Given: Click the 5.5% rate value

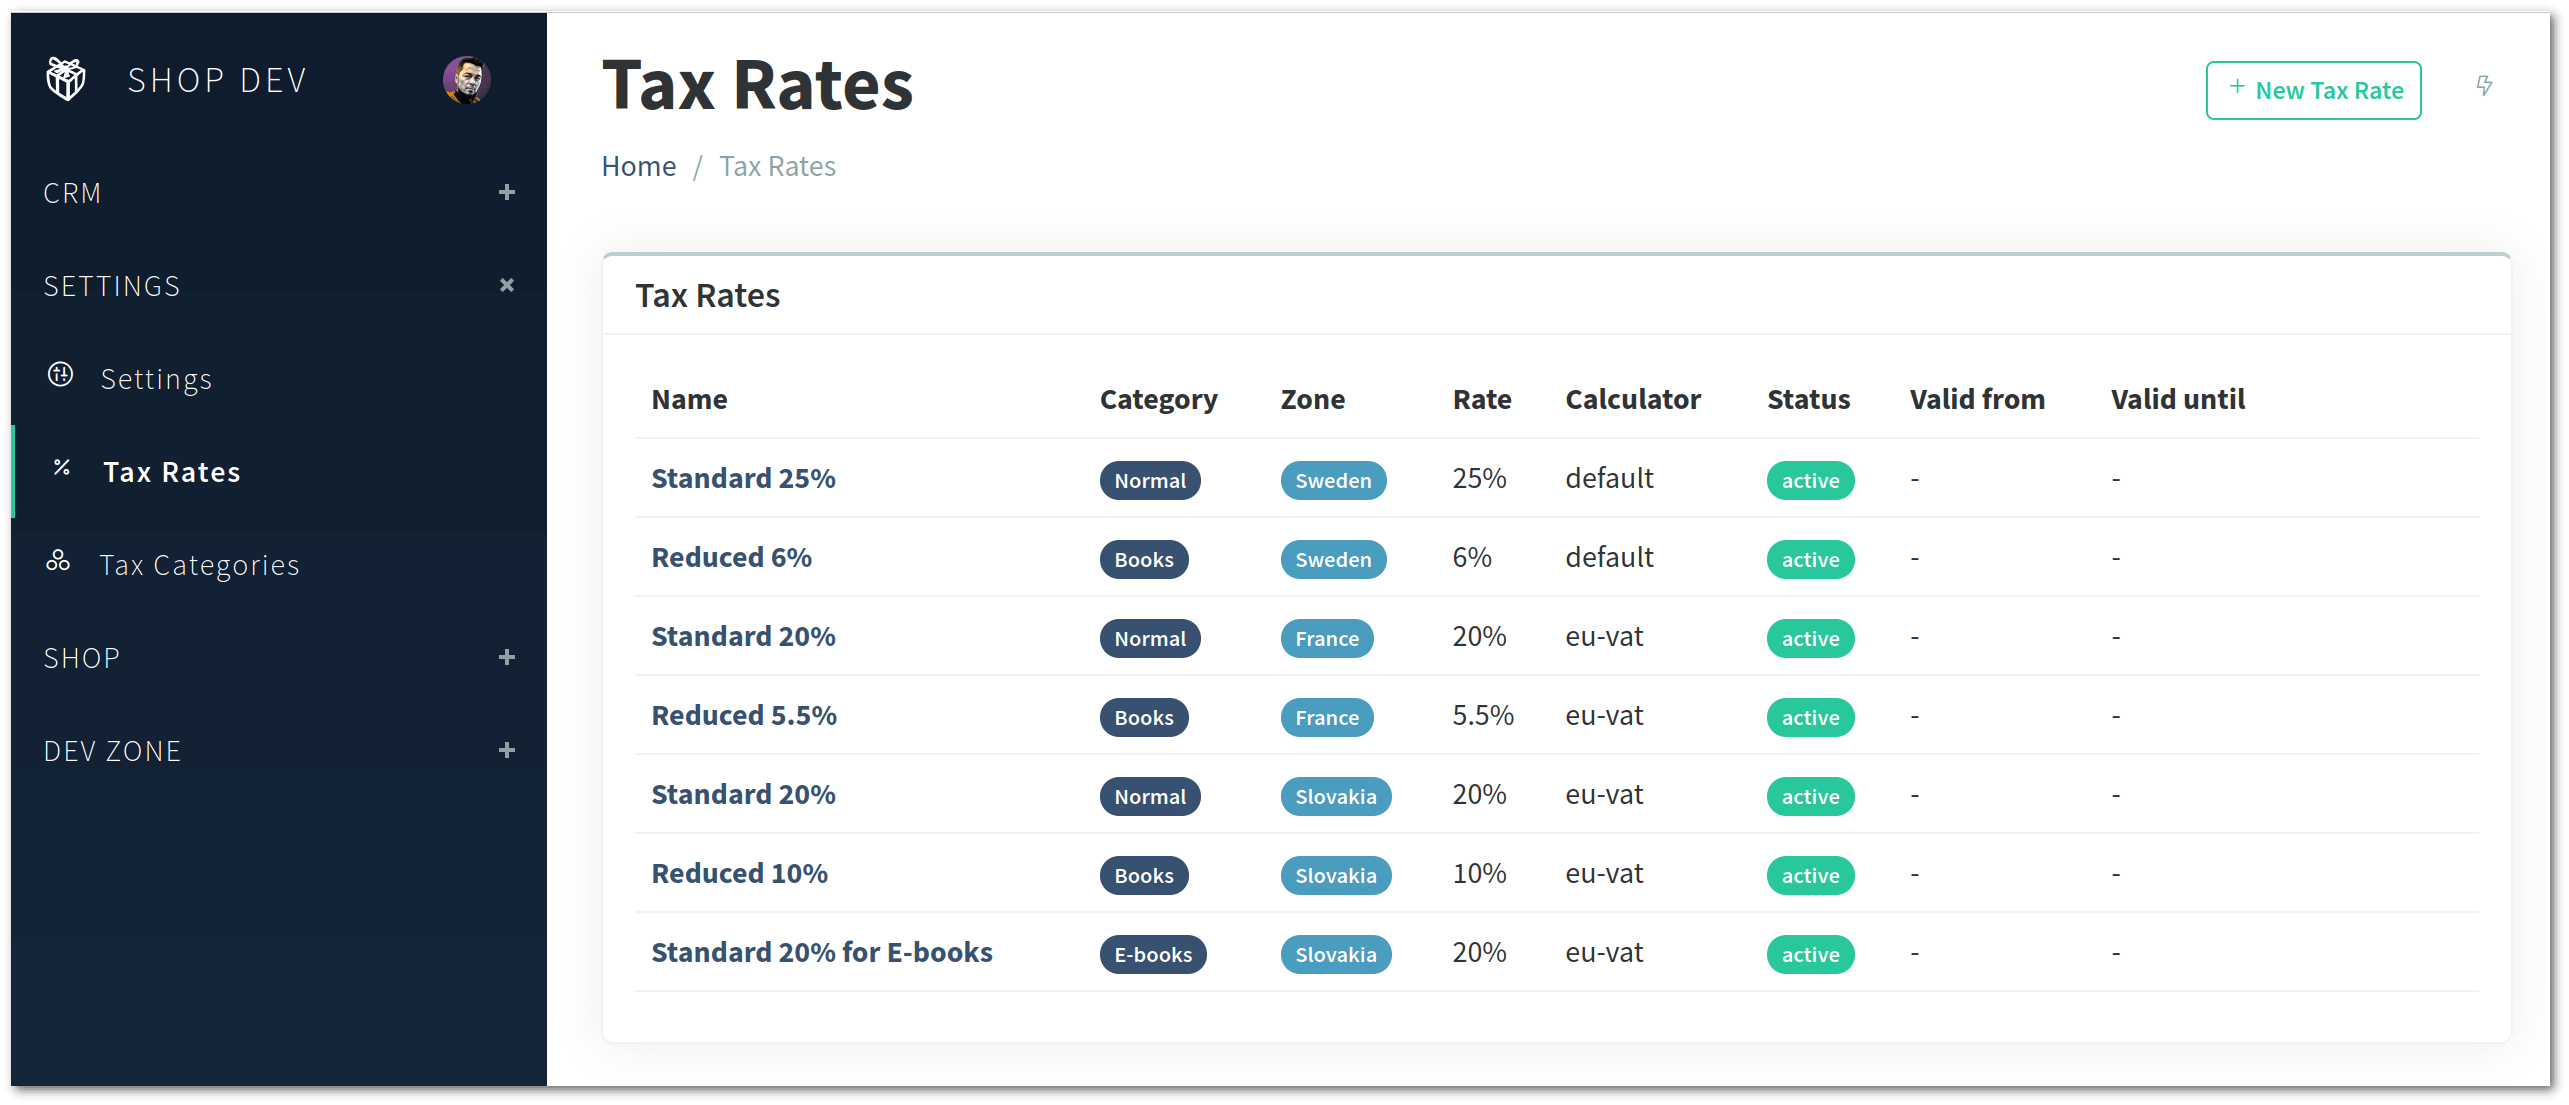Looking at the screenshot, I should click(x=1483, y=716).
